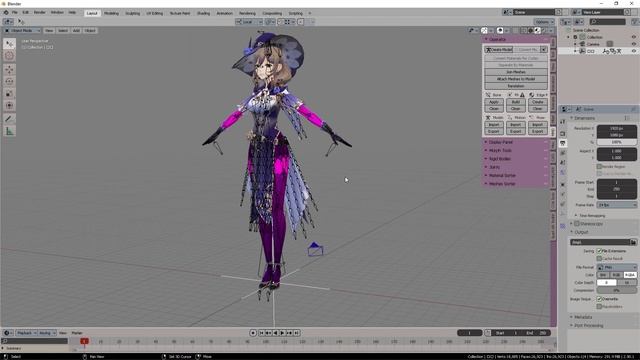Jump to the timeline start frame
Viewport: 640px width, 360px height.
click(x=262, y=333)
